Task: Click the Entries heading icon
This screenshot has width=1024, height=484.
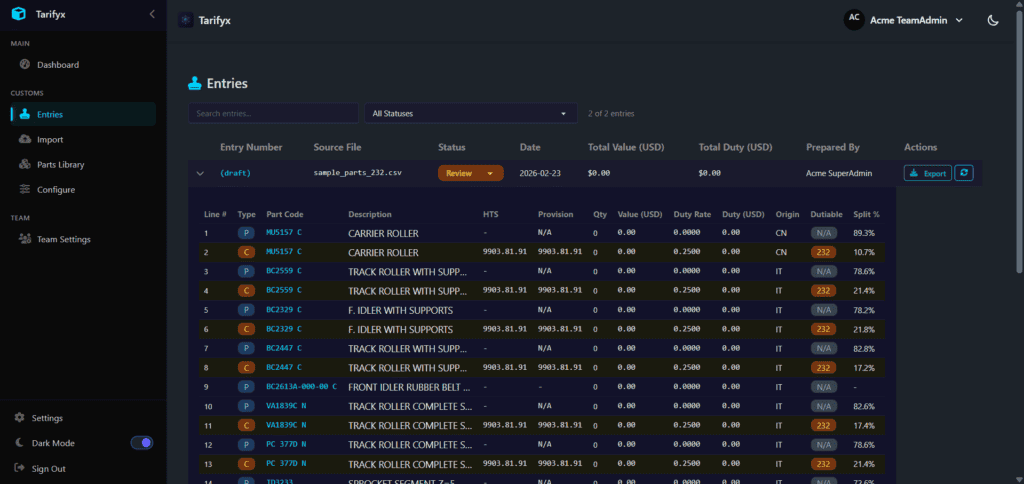Action: (195, 84)
